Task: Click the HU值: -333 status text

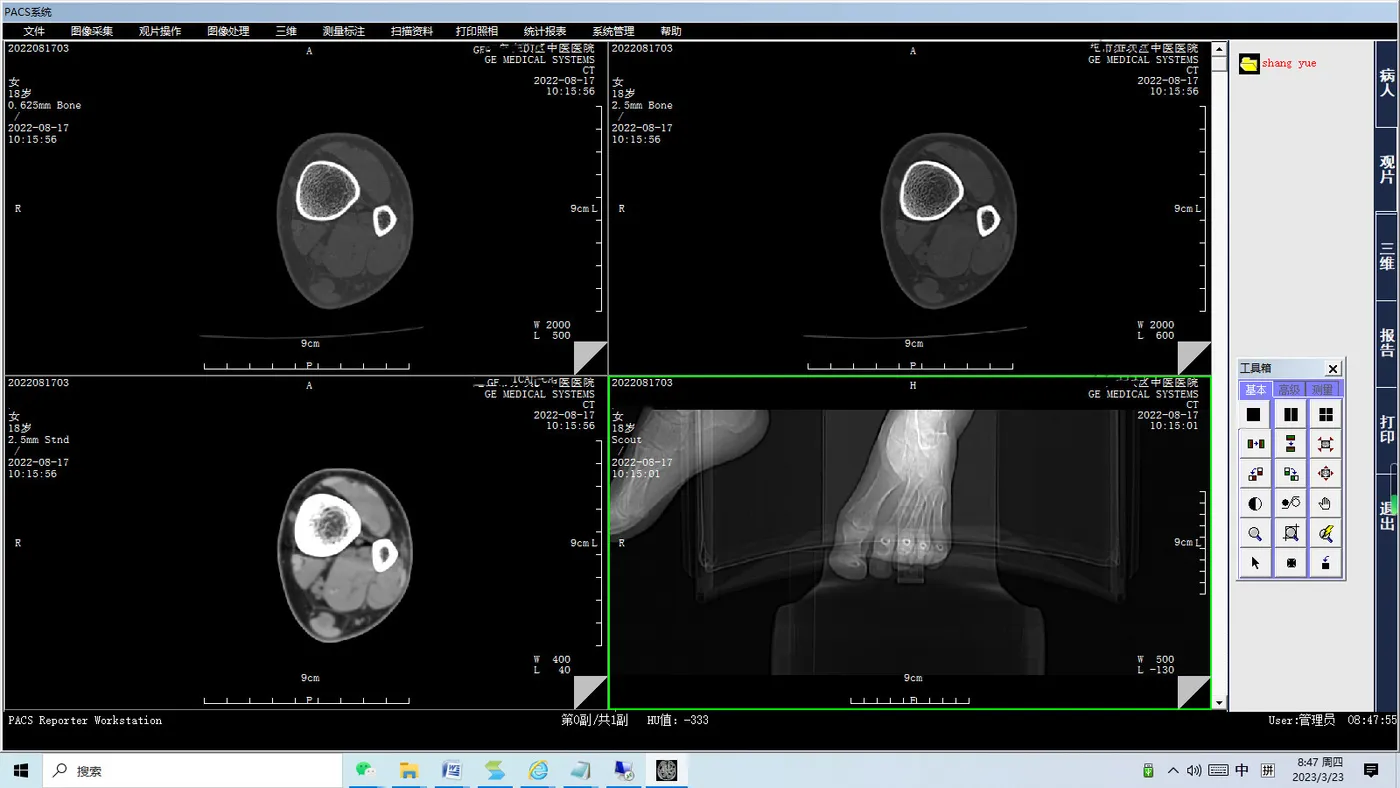Action: [x=678, y=720]
